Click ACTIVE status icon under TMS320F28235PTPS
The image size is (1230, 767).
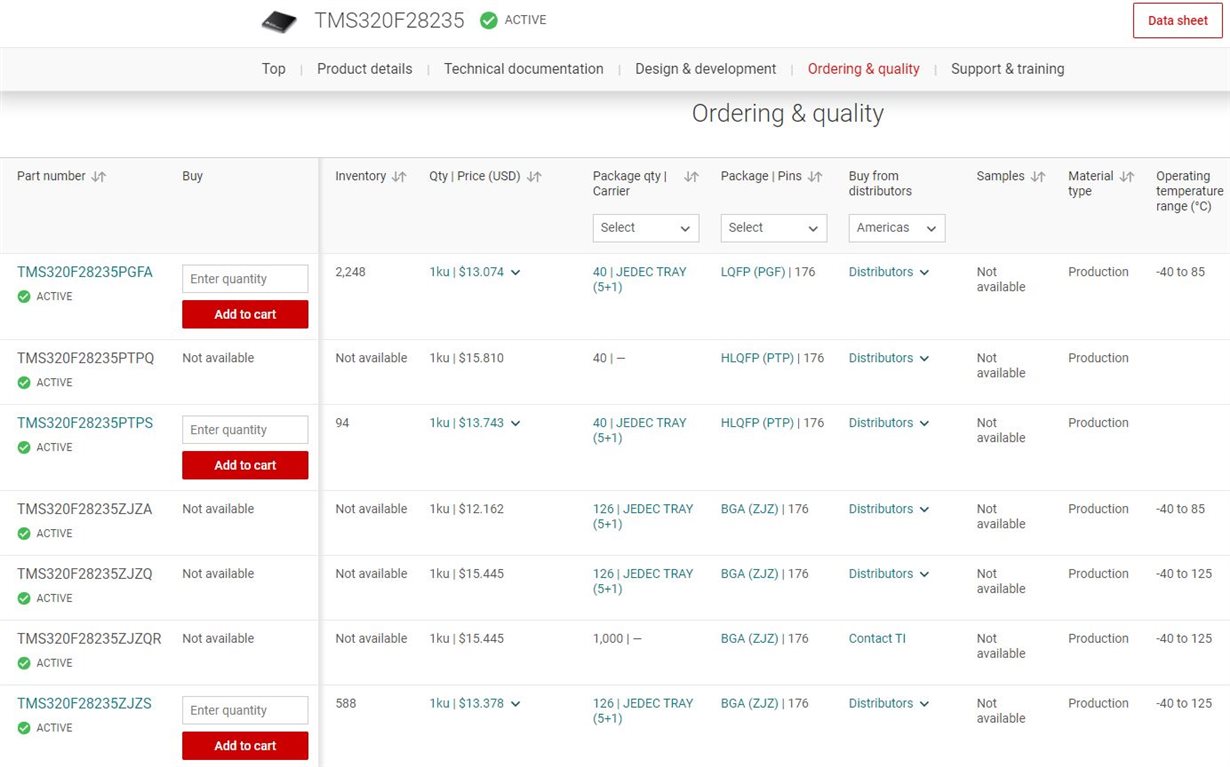click(24, 447)
